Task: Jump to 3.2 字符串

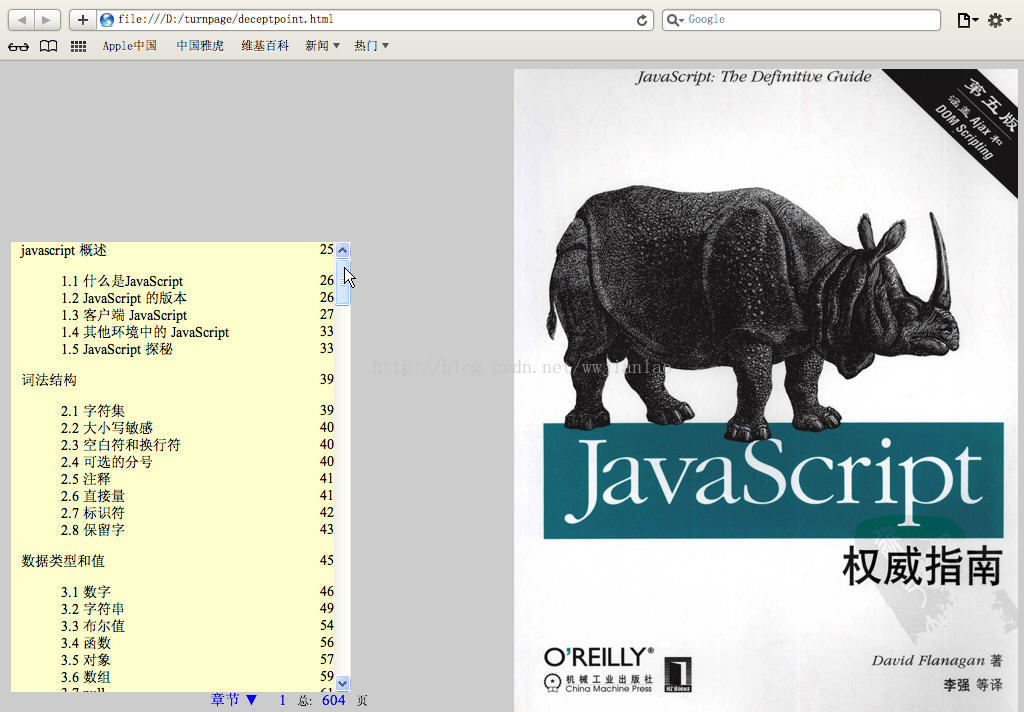Action: [x=93, y=609]
